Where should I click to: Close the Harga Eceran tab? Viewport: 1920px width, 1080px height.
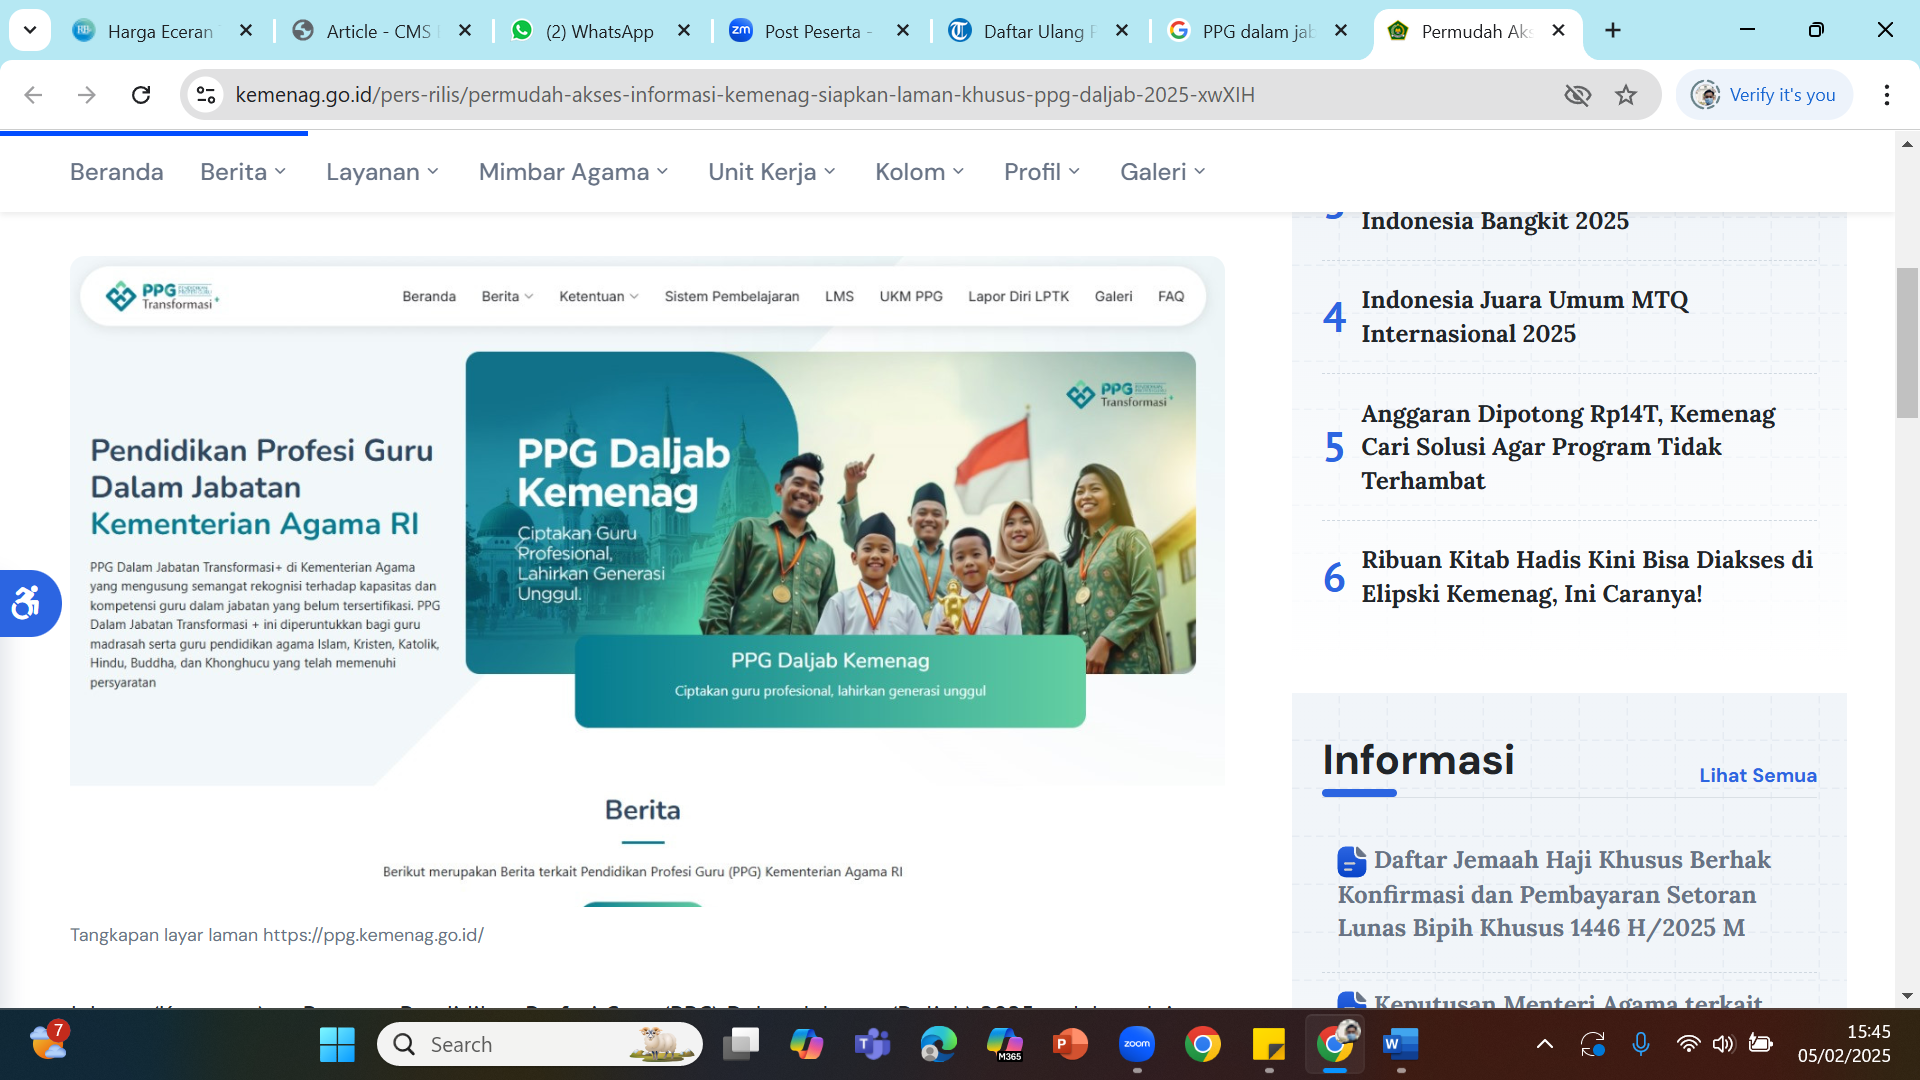[x=246, y=31]
